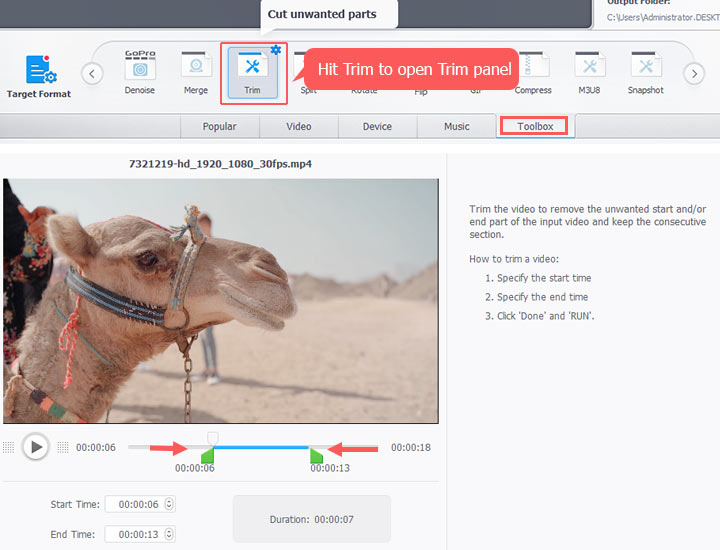Click 'Specify the end time' instruction
Screen dimensions: 720x550
(x=542, y=297)
